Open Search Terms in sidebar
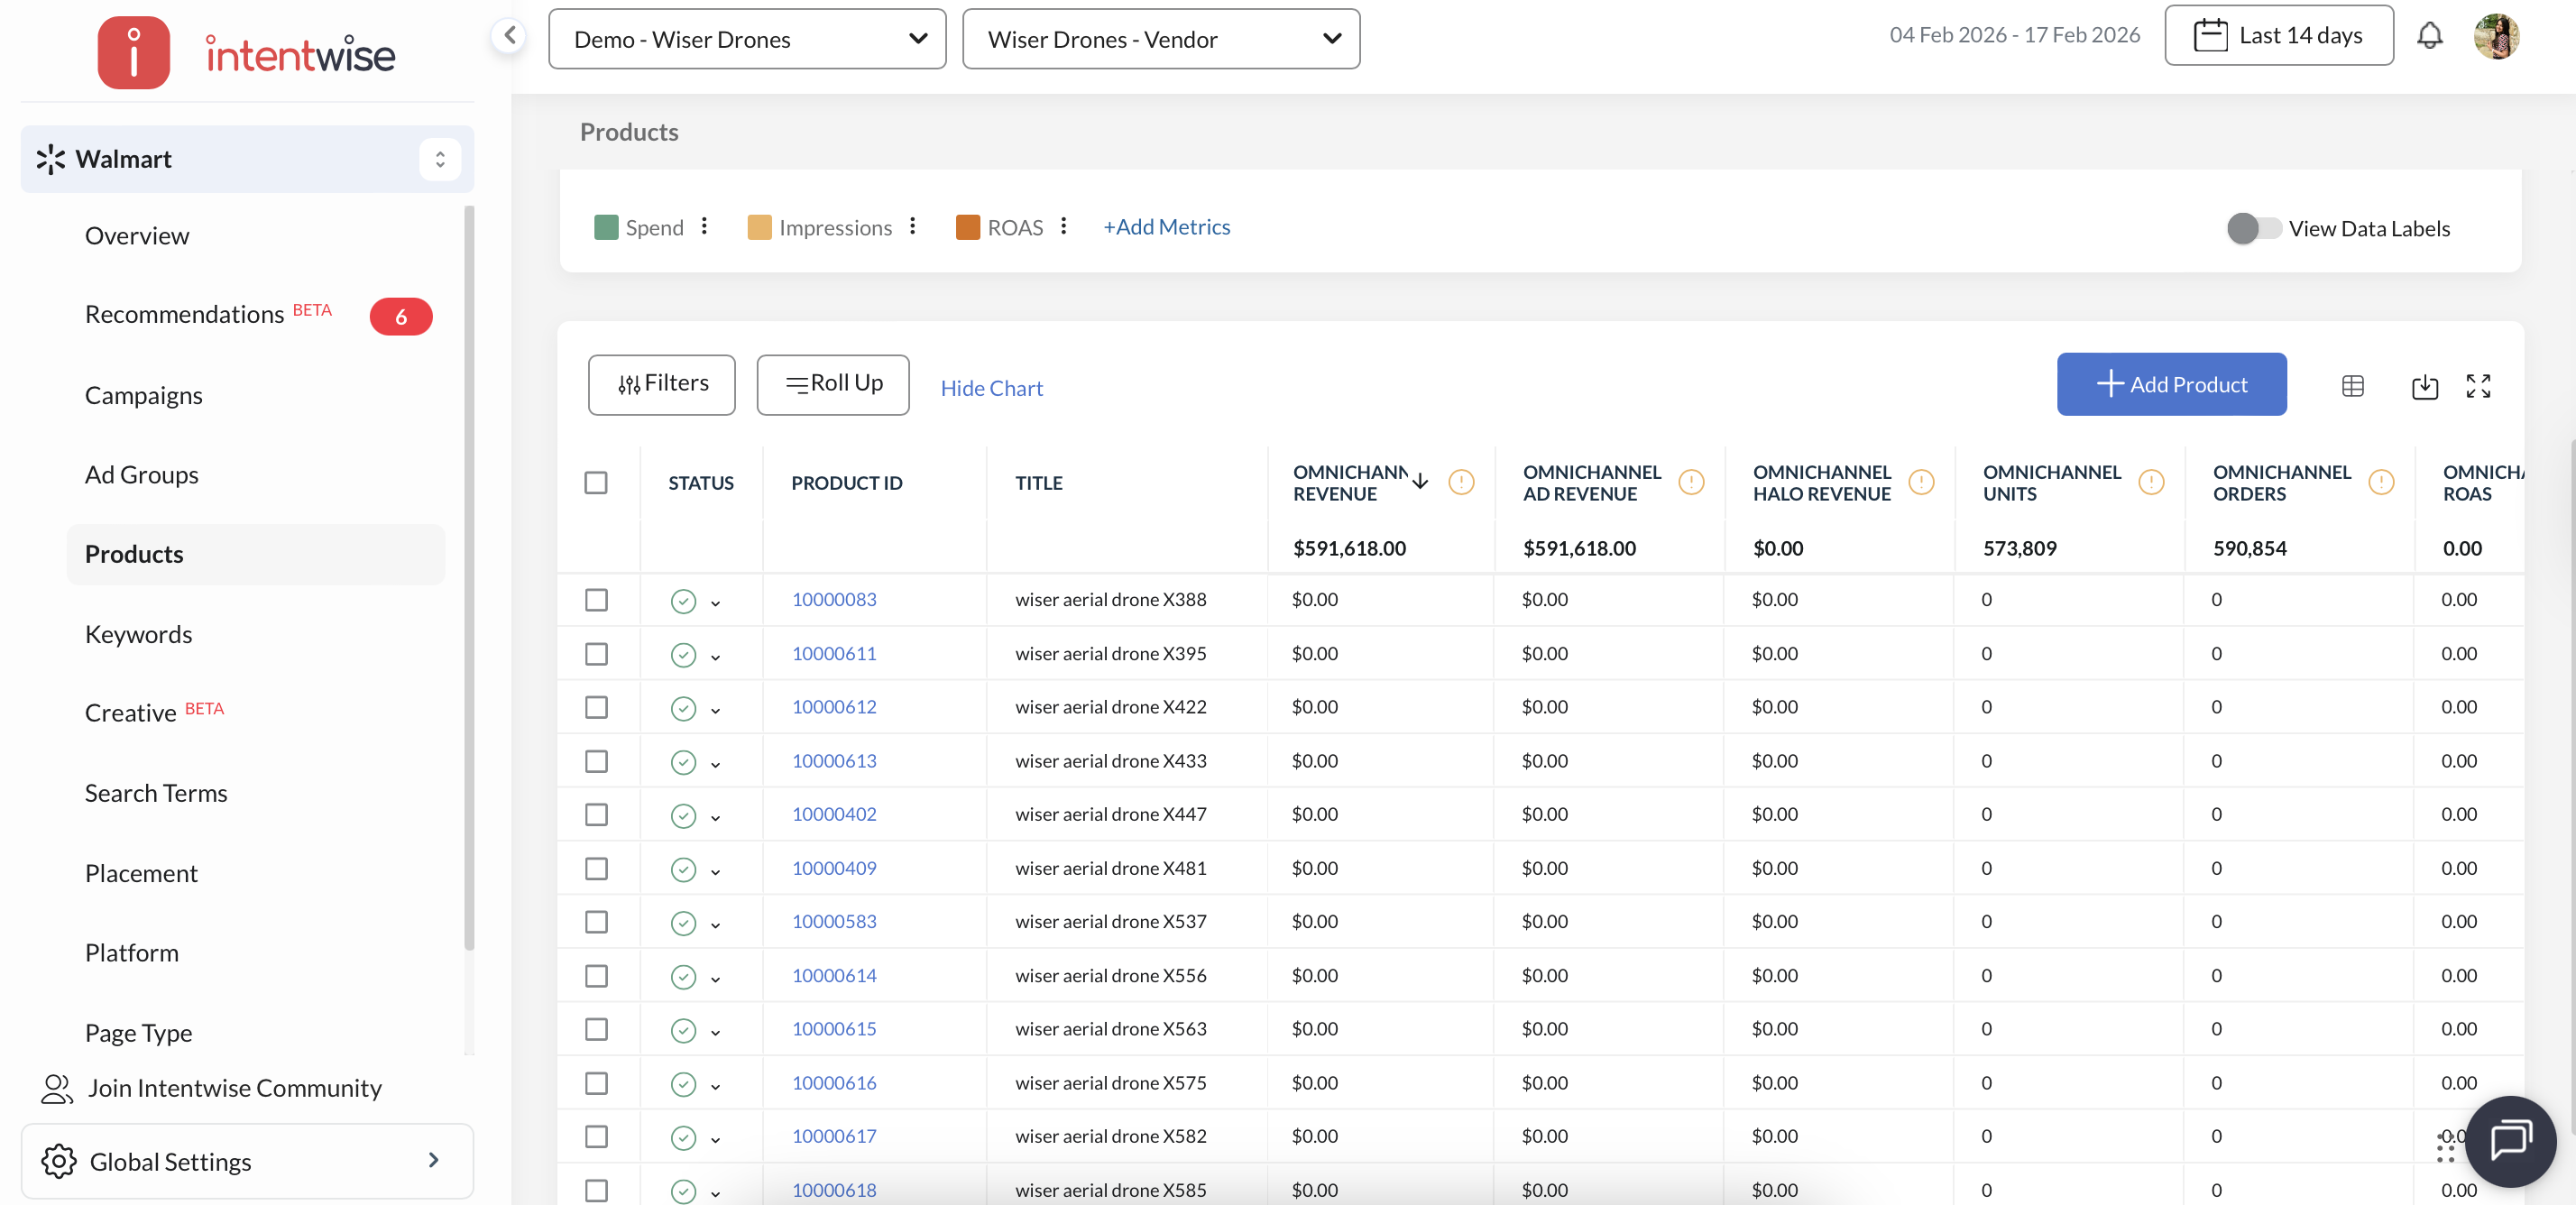 [156, 793]
